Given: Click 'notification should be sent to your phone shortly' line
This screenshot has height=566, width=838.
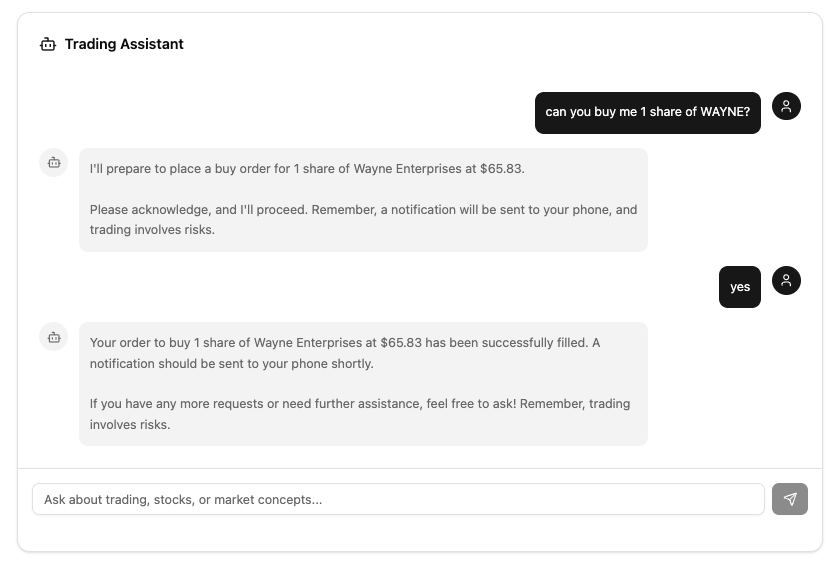Looking at the screenshot, I should coord(231,363).
